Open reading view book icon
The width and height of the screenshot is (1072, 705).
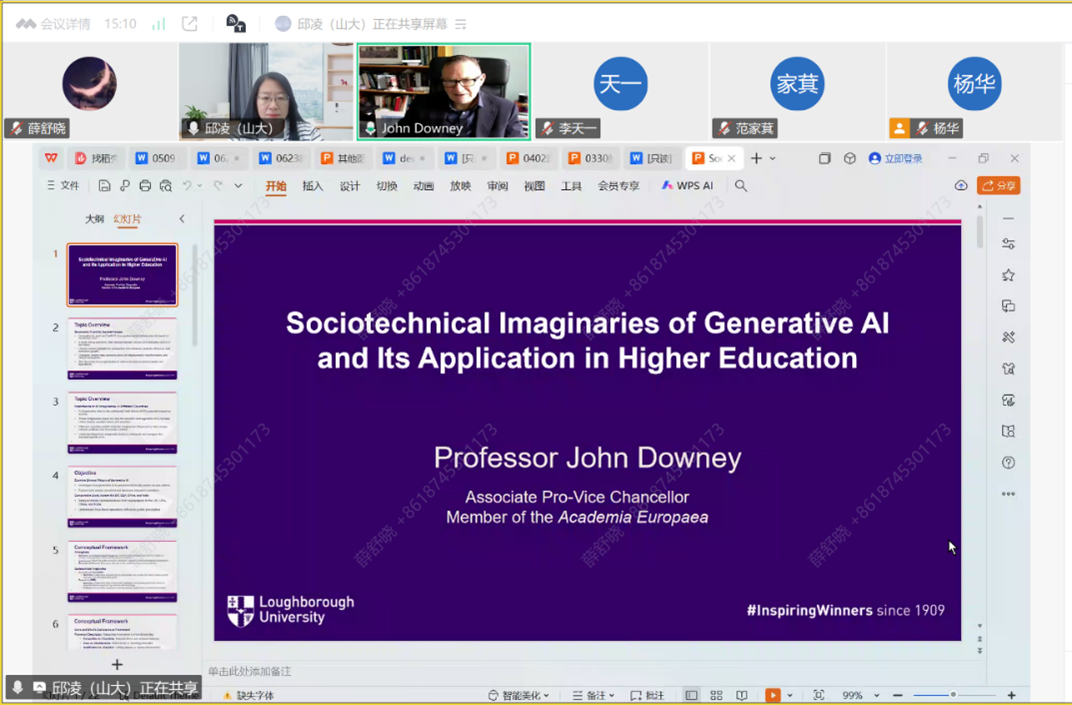(741, 695)
